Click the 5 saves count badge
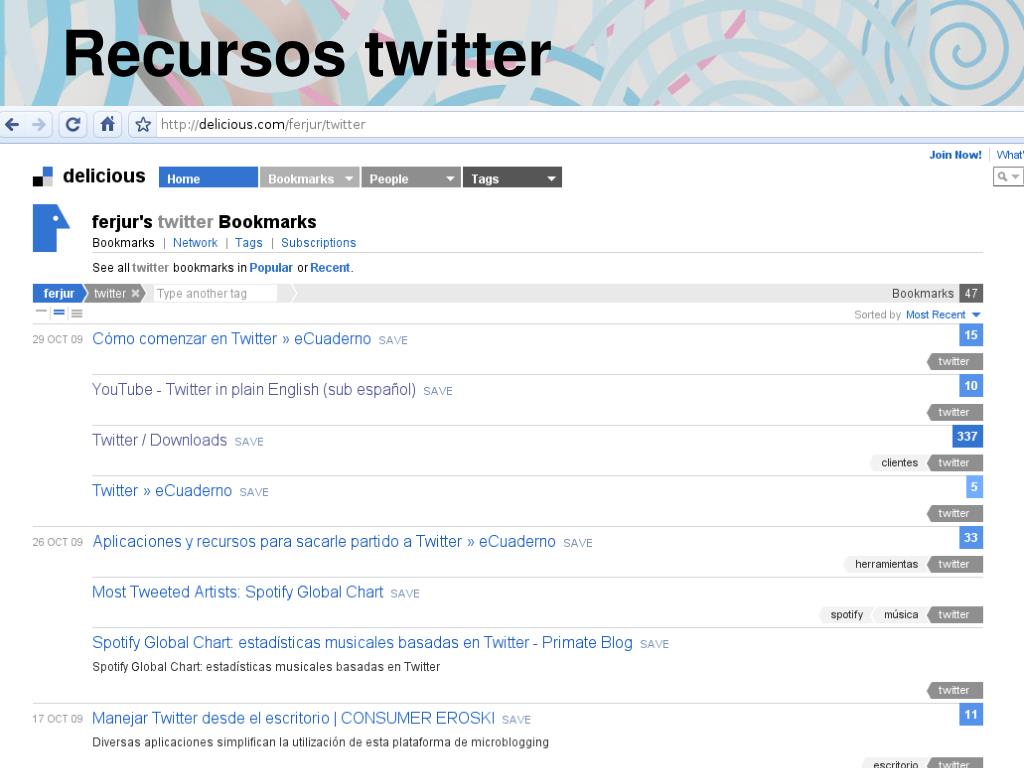Image resolution: width=1024 pixels, height=768 pixels. tap(974, 487)
